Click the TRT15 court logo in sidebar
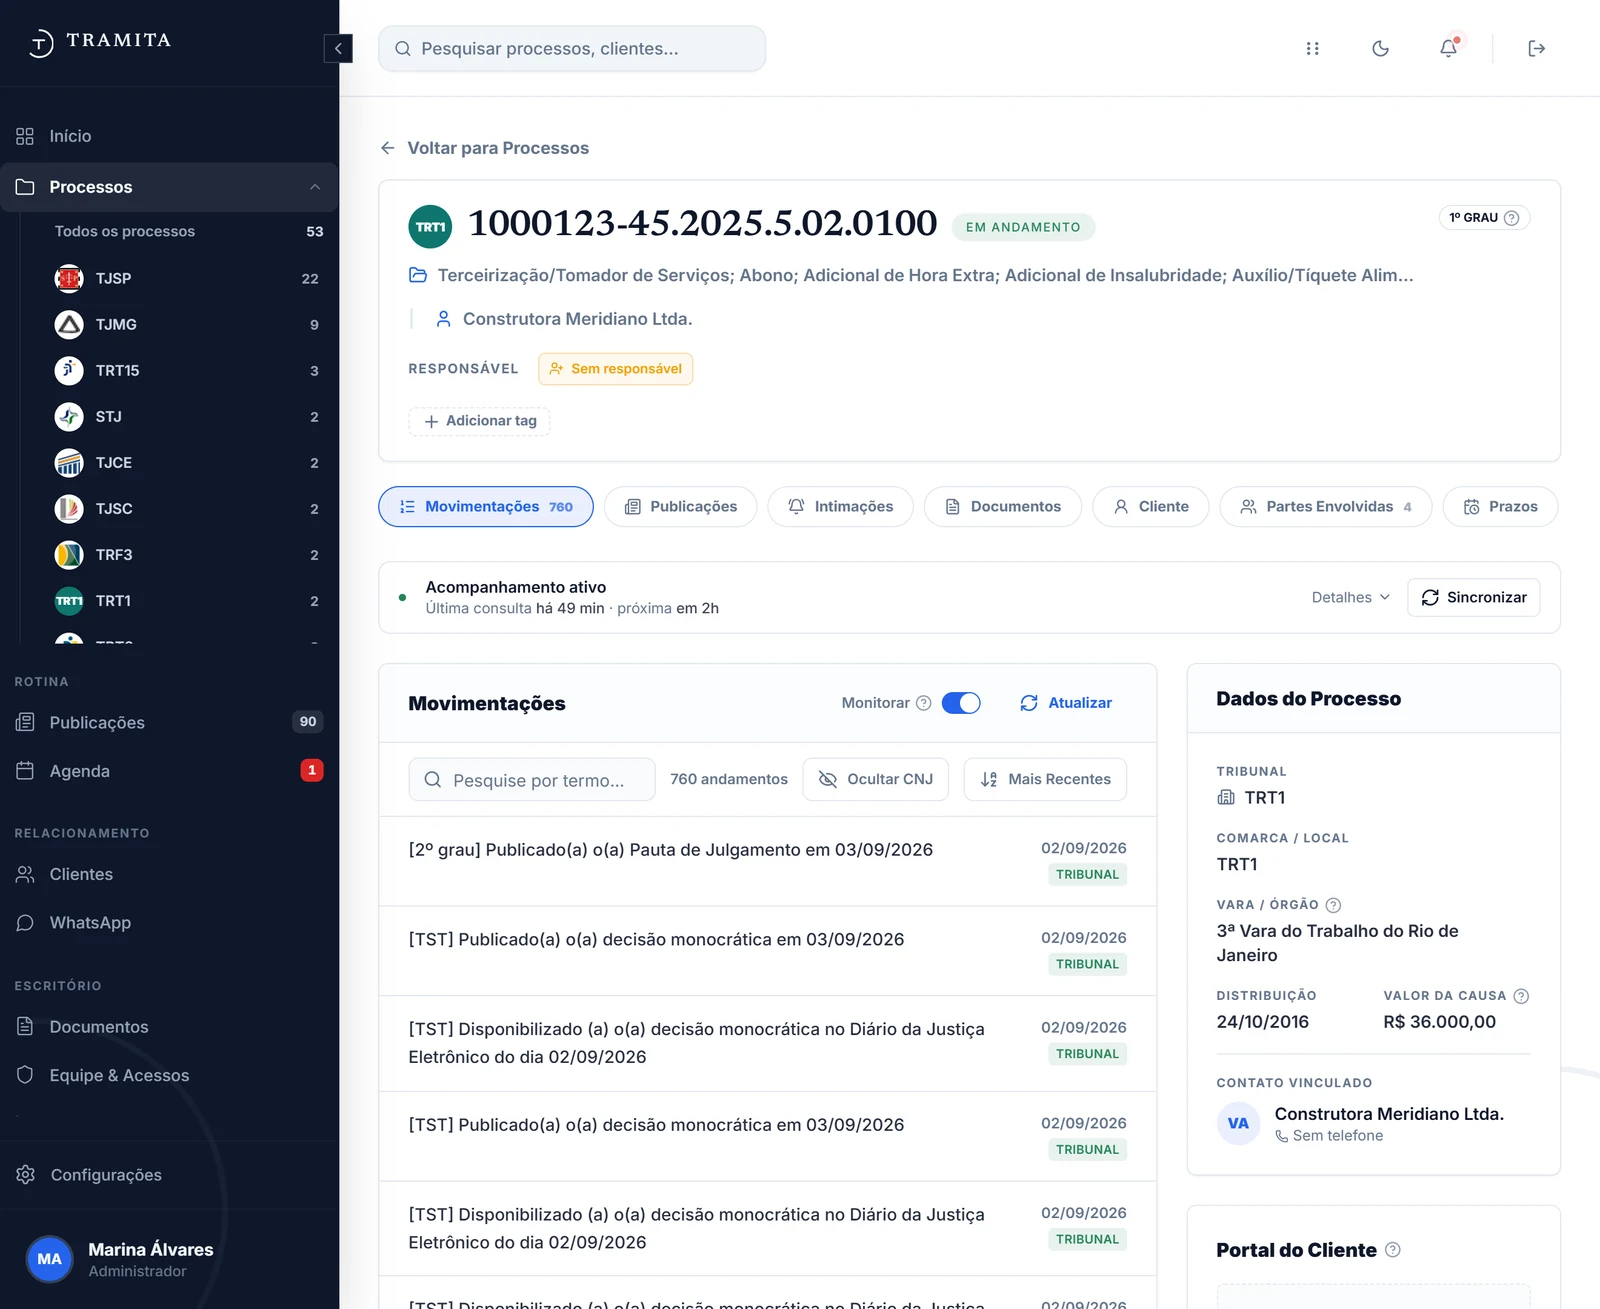 pyautogui.click(x=69, y=370)
